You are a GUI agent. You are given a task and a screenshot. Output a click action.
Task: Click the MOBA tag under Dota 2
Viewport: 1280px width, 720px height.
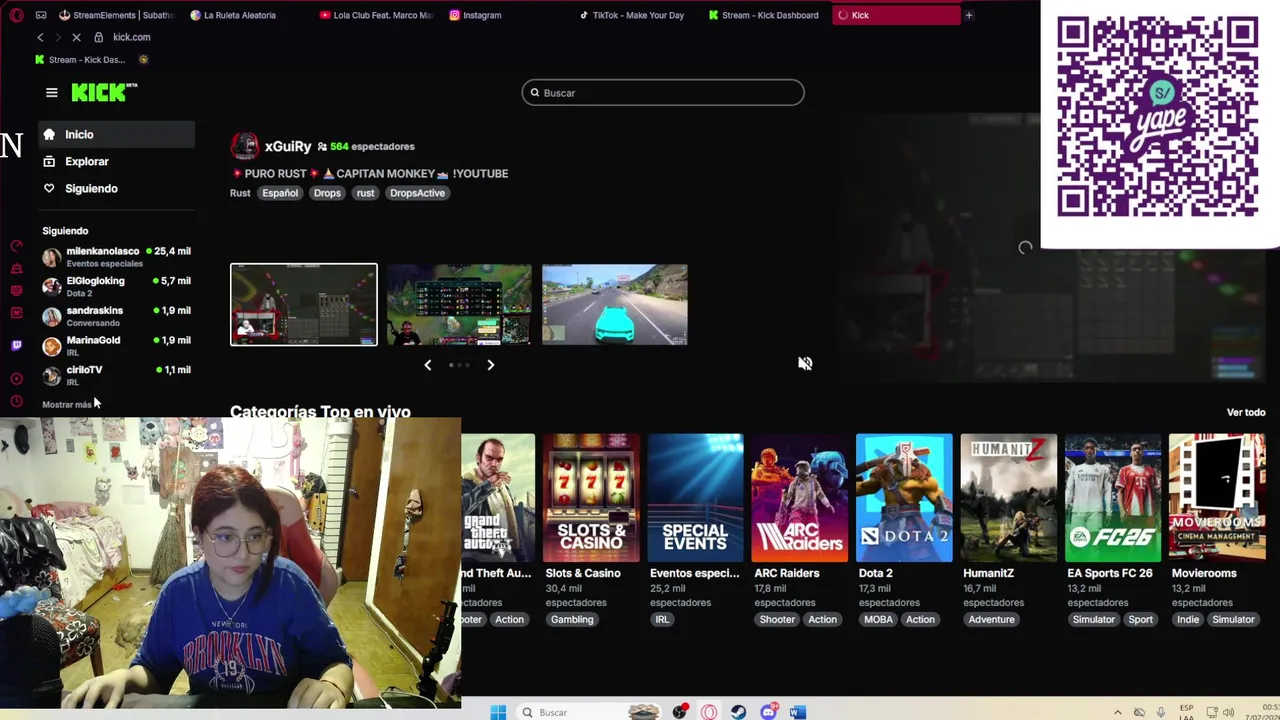click(x=878, y=620)
